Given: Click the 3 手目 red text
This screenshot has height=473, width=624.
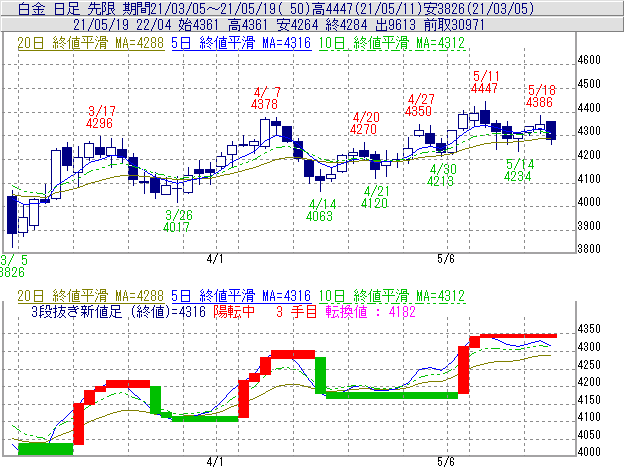Looking at the screenshot, I should click(x=296, y=311).
